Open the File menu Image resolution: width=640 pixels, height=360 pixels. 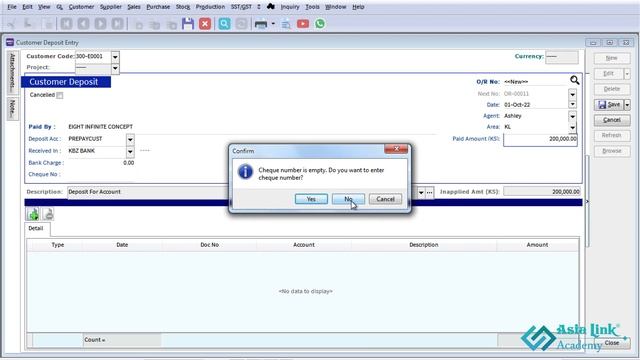click(12, 7)
